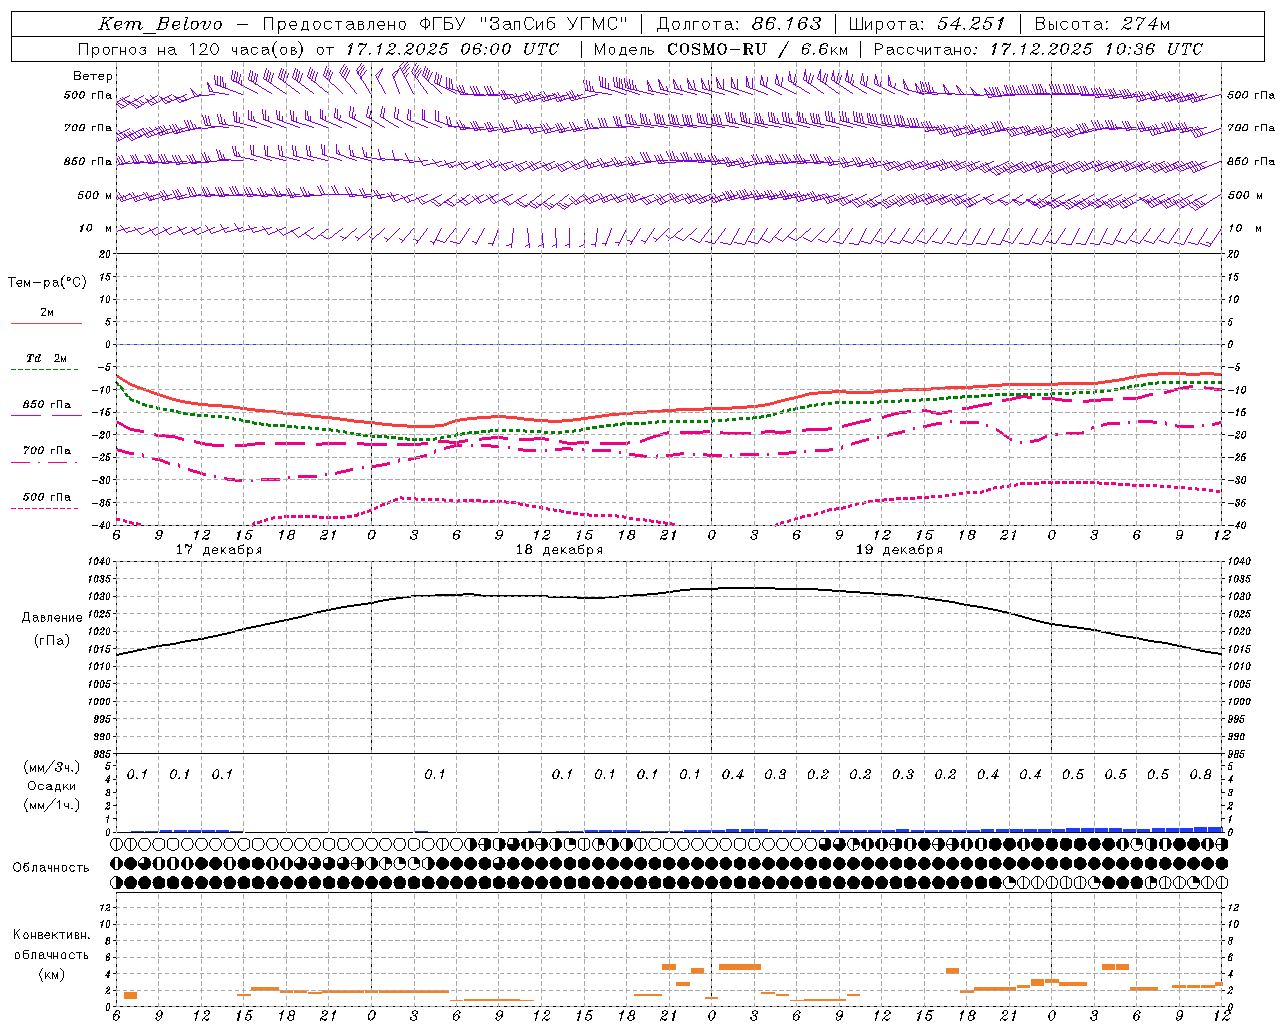Click the "Ветер" wind panel label
The width and height of the screenshot is (1280, 1024).
click(93, 76)
